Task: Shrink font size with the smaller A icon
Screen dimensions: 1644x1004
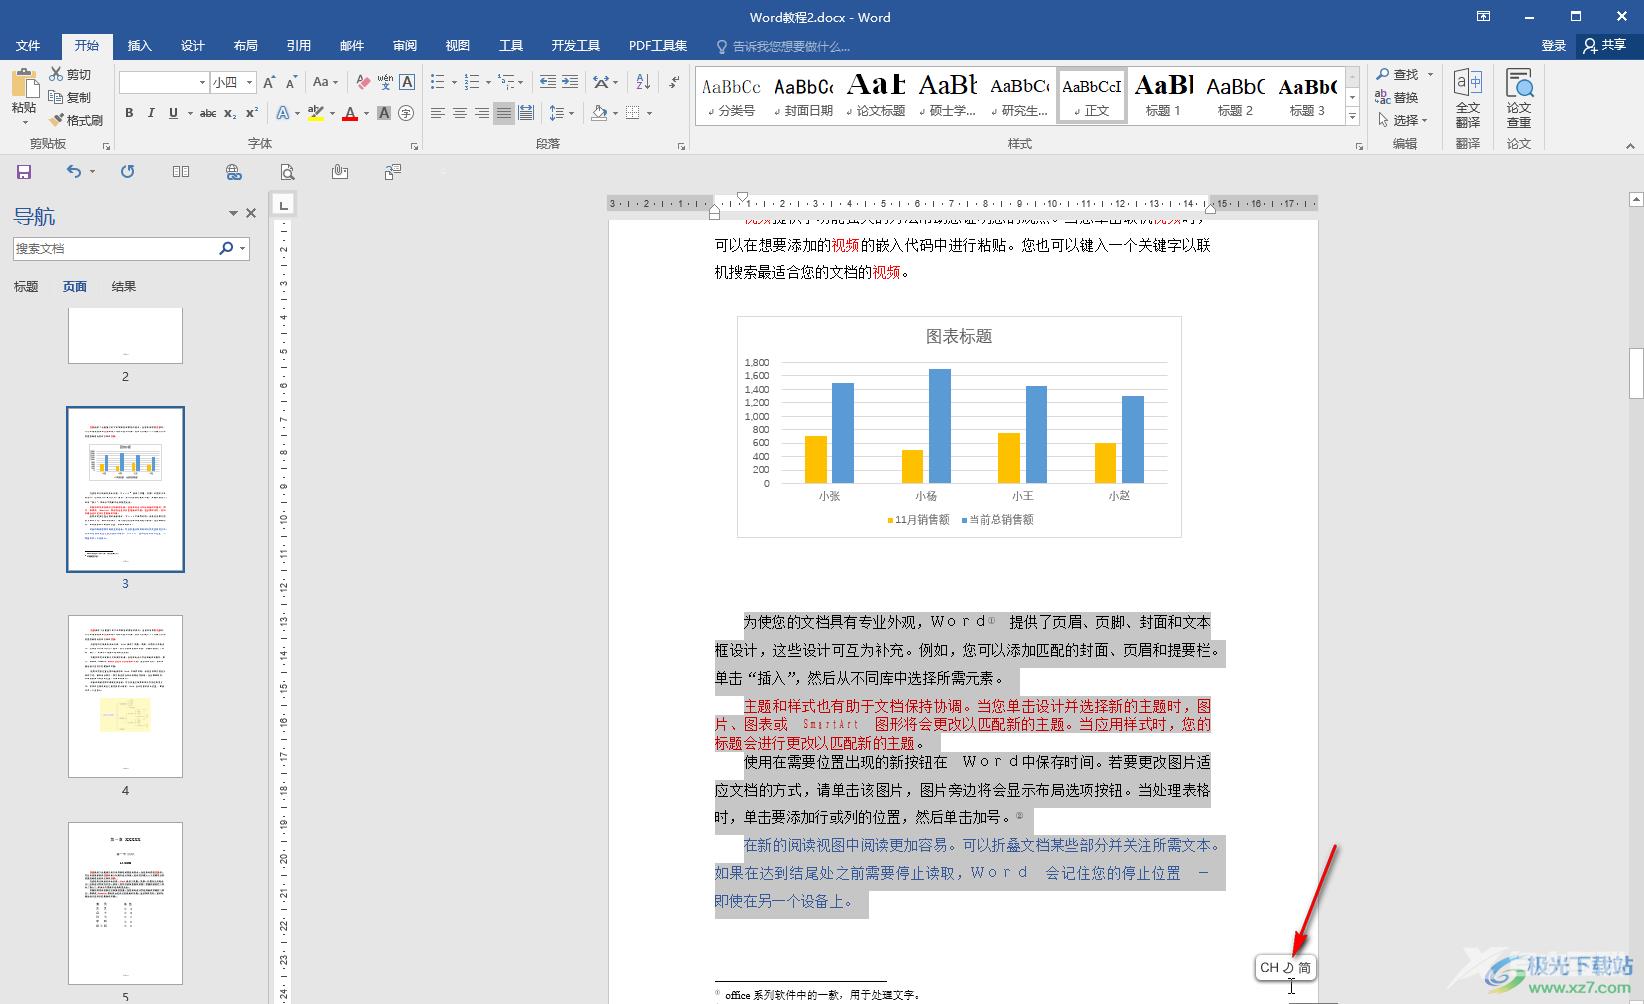Action: point(291,82)
